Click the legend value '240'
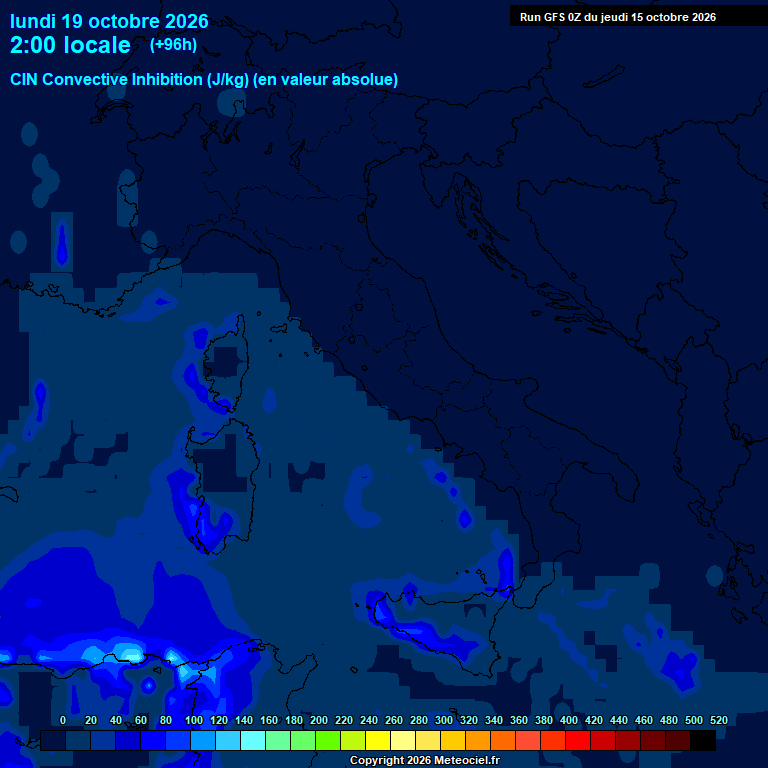768x768 pixels. point(368,720)
